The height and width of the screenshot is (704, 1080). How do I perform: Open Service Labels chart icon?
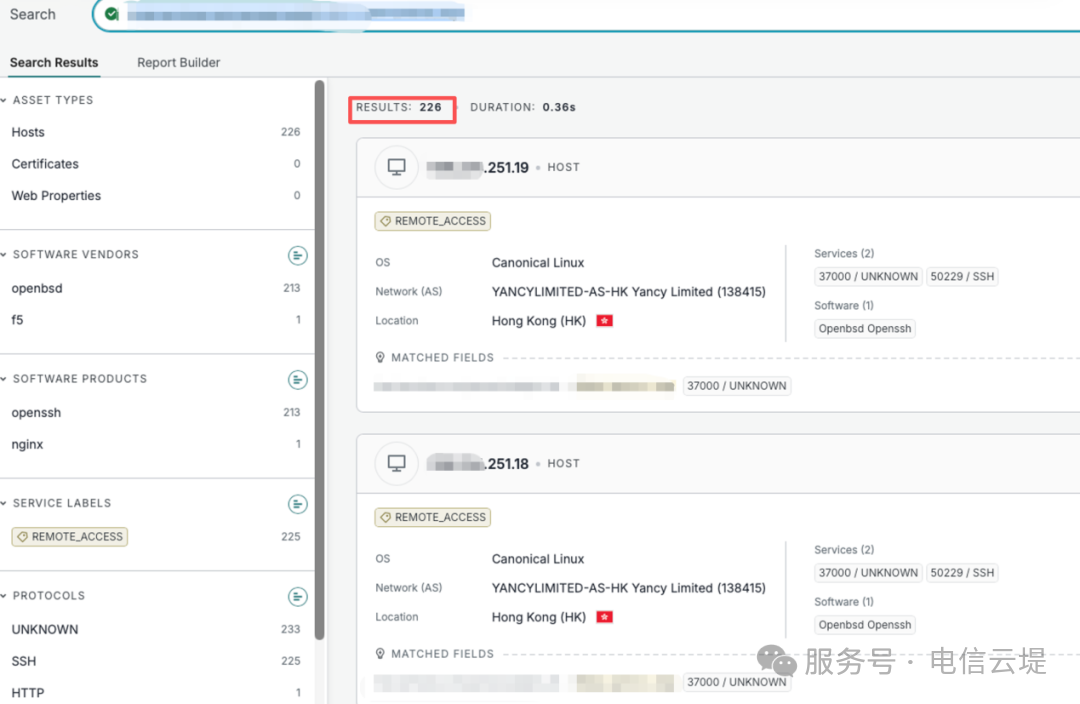298,504
